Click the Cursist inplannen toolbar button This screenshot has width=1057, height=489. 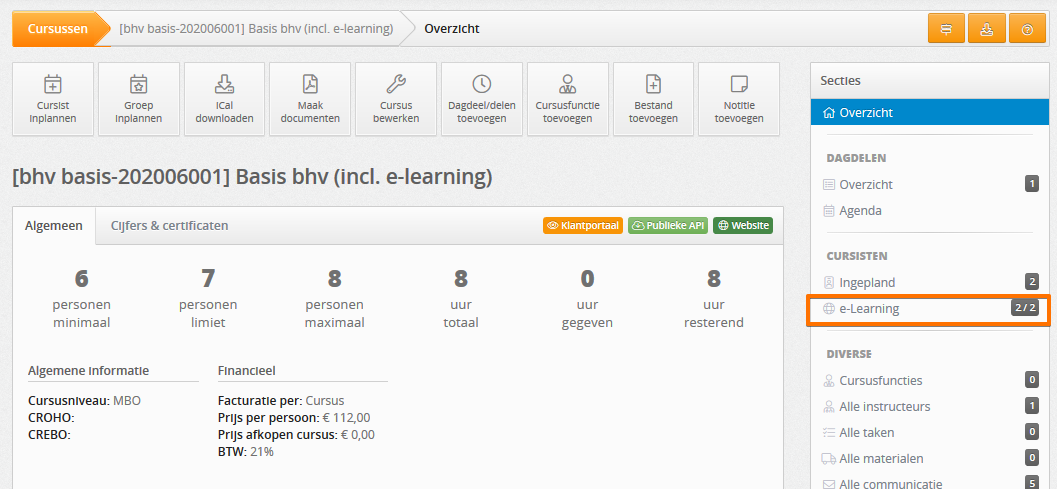tap(53, 99)
